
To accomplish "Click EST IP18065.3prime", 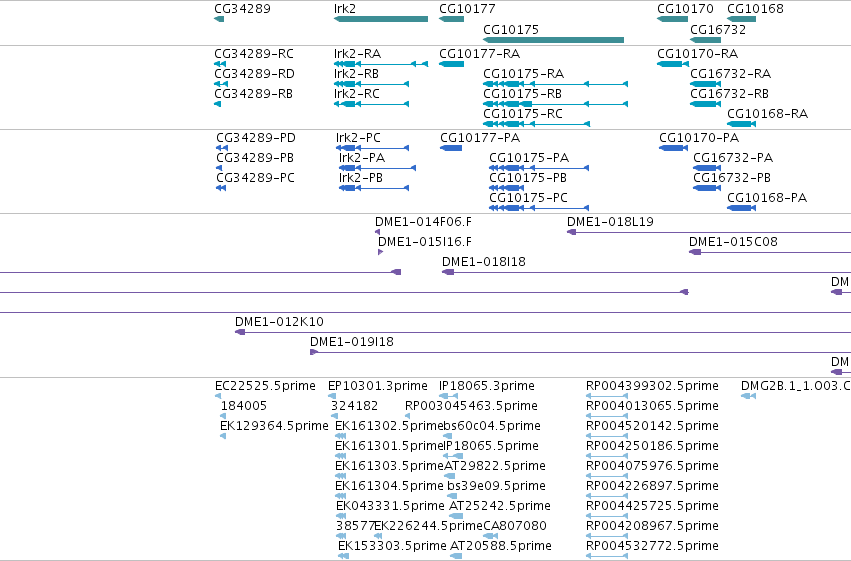I will 487,386.
